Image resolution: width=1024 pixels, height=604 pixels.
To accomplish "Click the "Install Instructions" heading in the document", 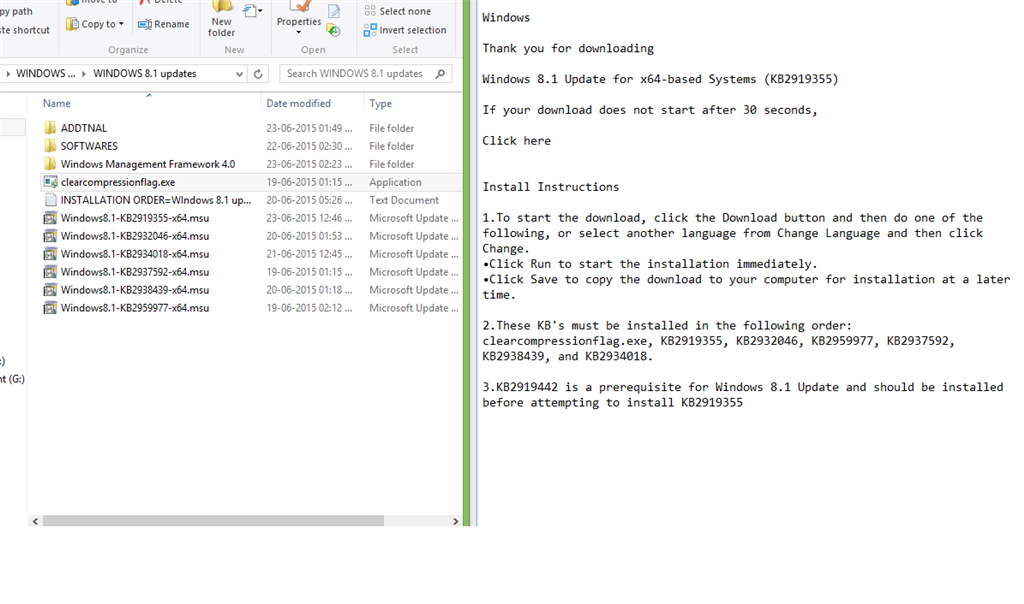I will tap(551, 187).
